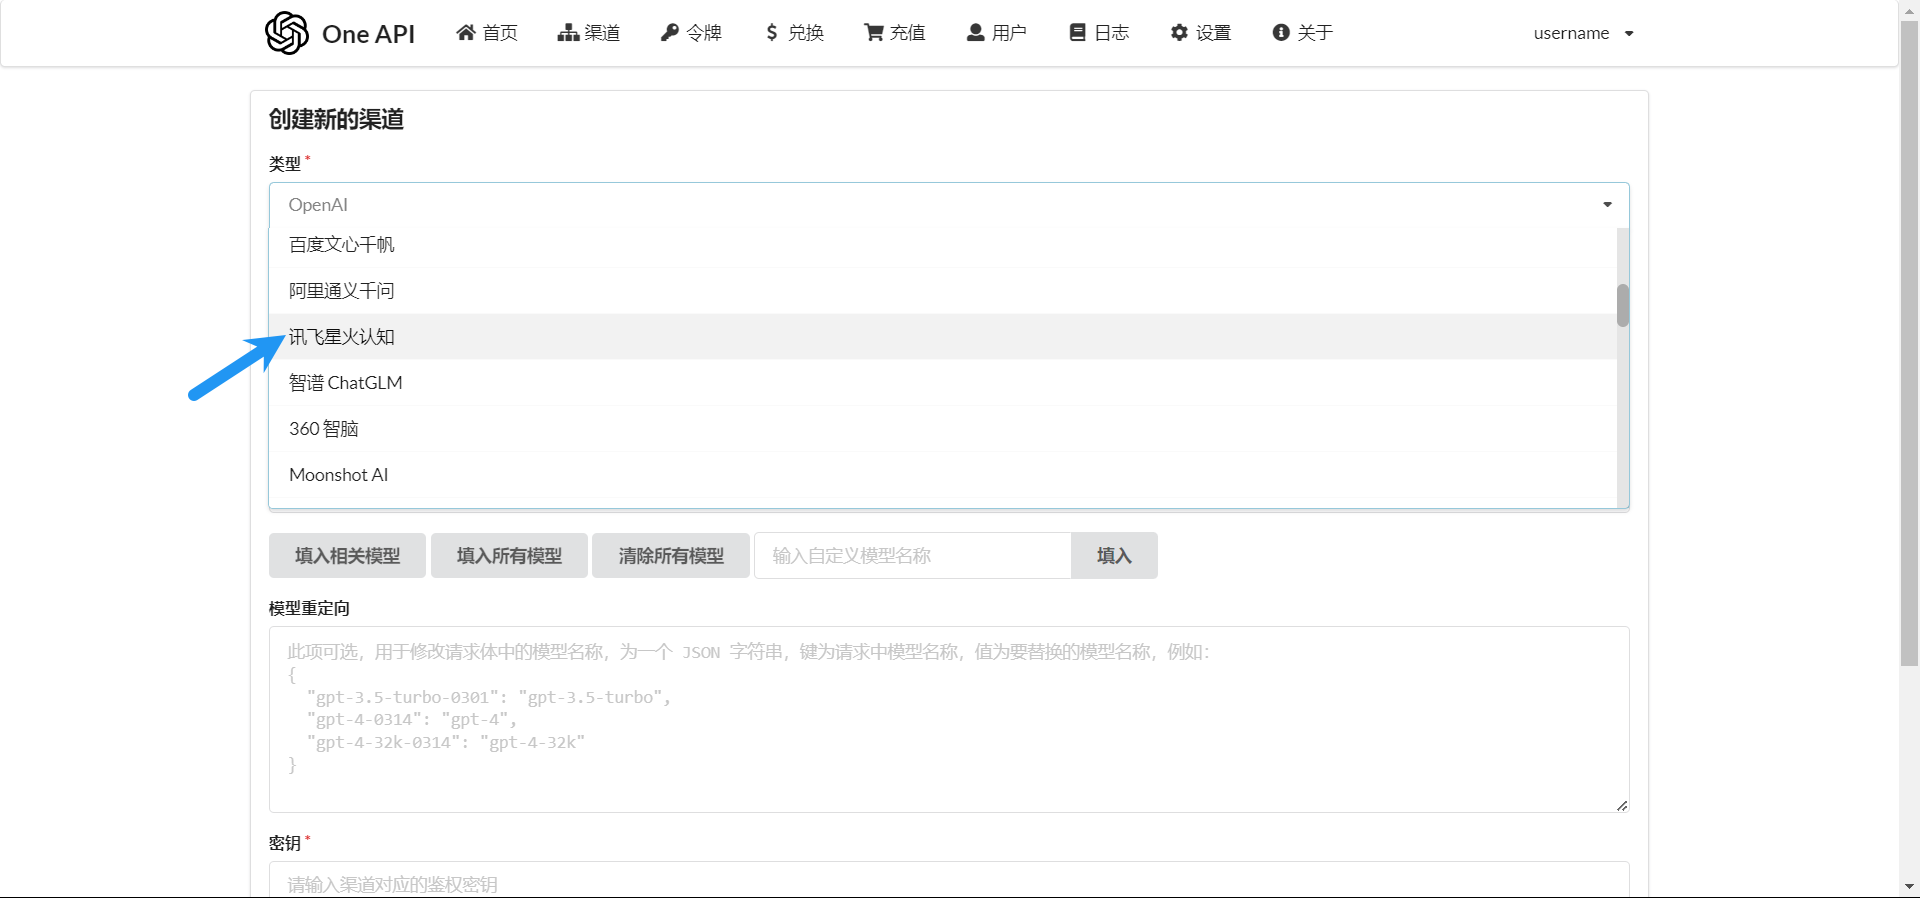
Task: Open the 设置 settings page
Action: [1201, 33]
